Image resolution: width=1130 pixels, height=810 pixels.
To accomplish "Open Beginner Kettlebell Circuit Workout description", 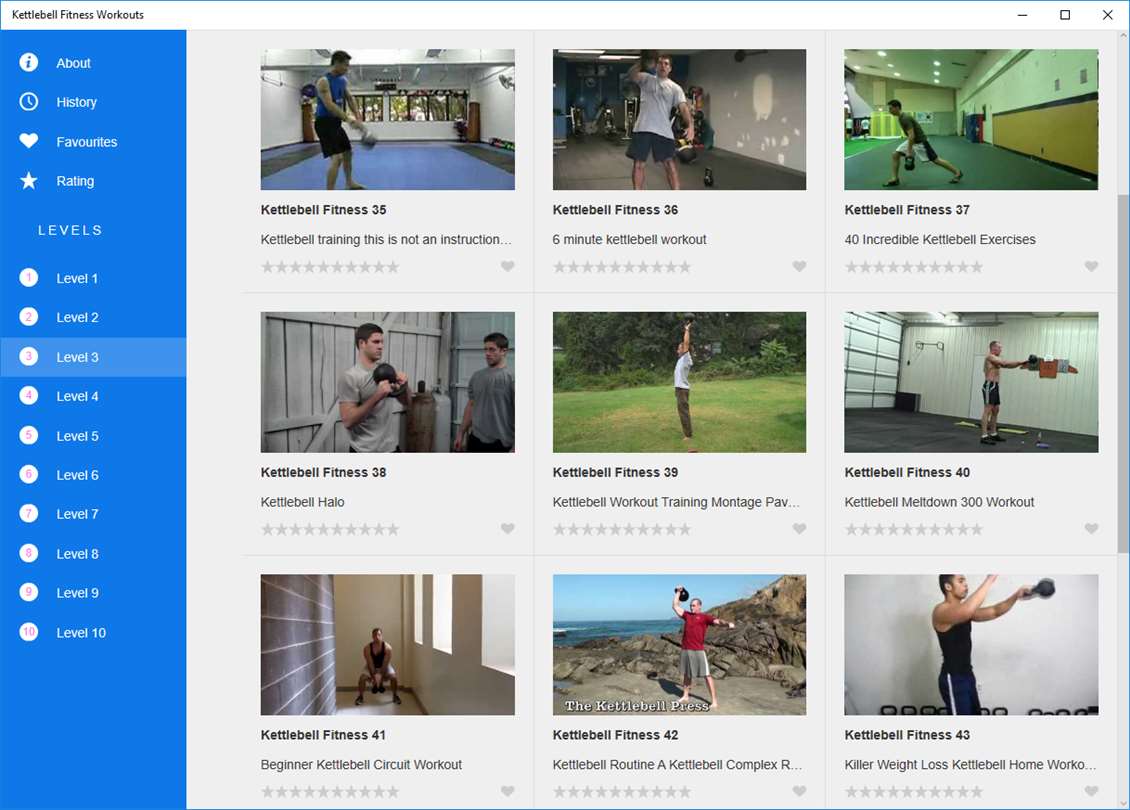I will (x=361, y=765).
